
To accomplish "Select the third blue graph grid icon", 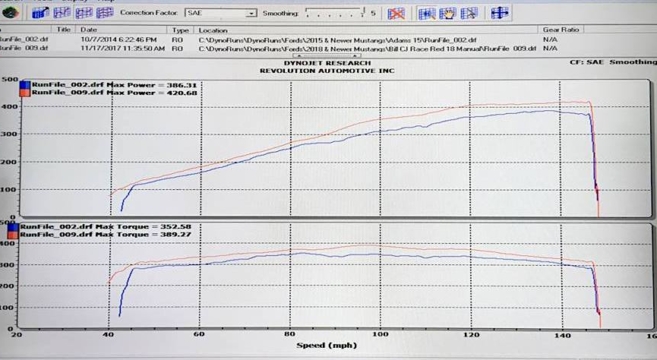I will (x=83, y=13).
